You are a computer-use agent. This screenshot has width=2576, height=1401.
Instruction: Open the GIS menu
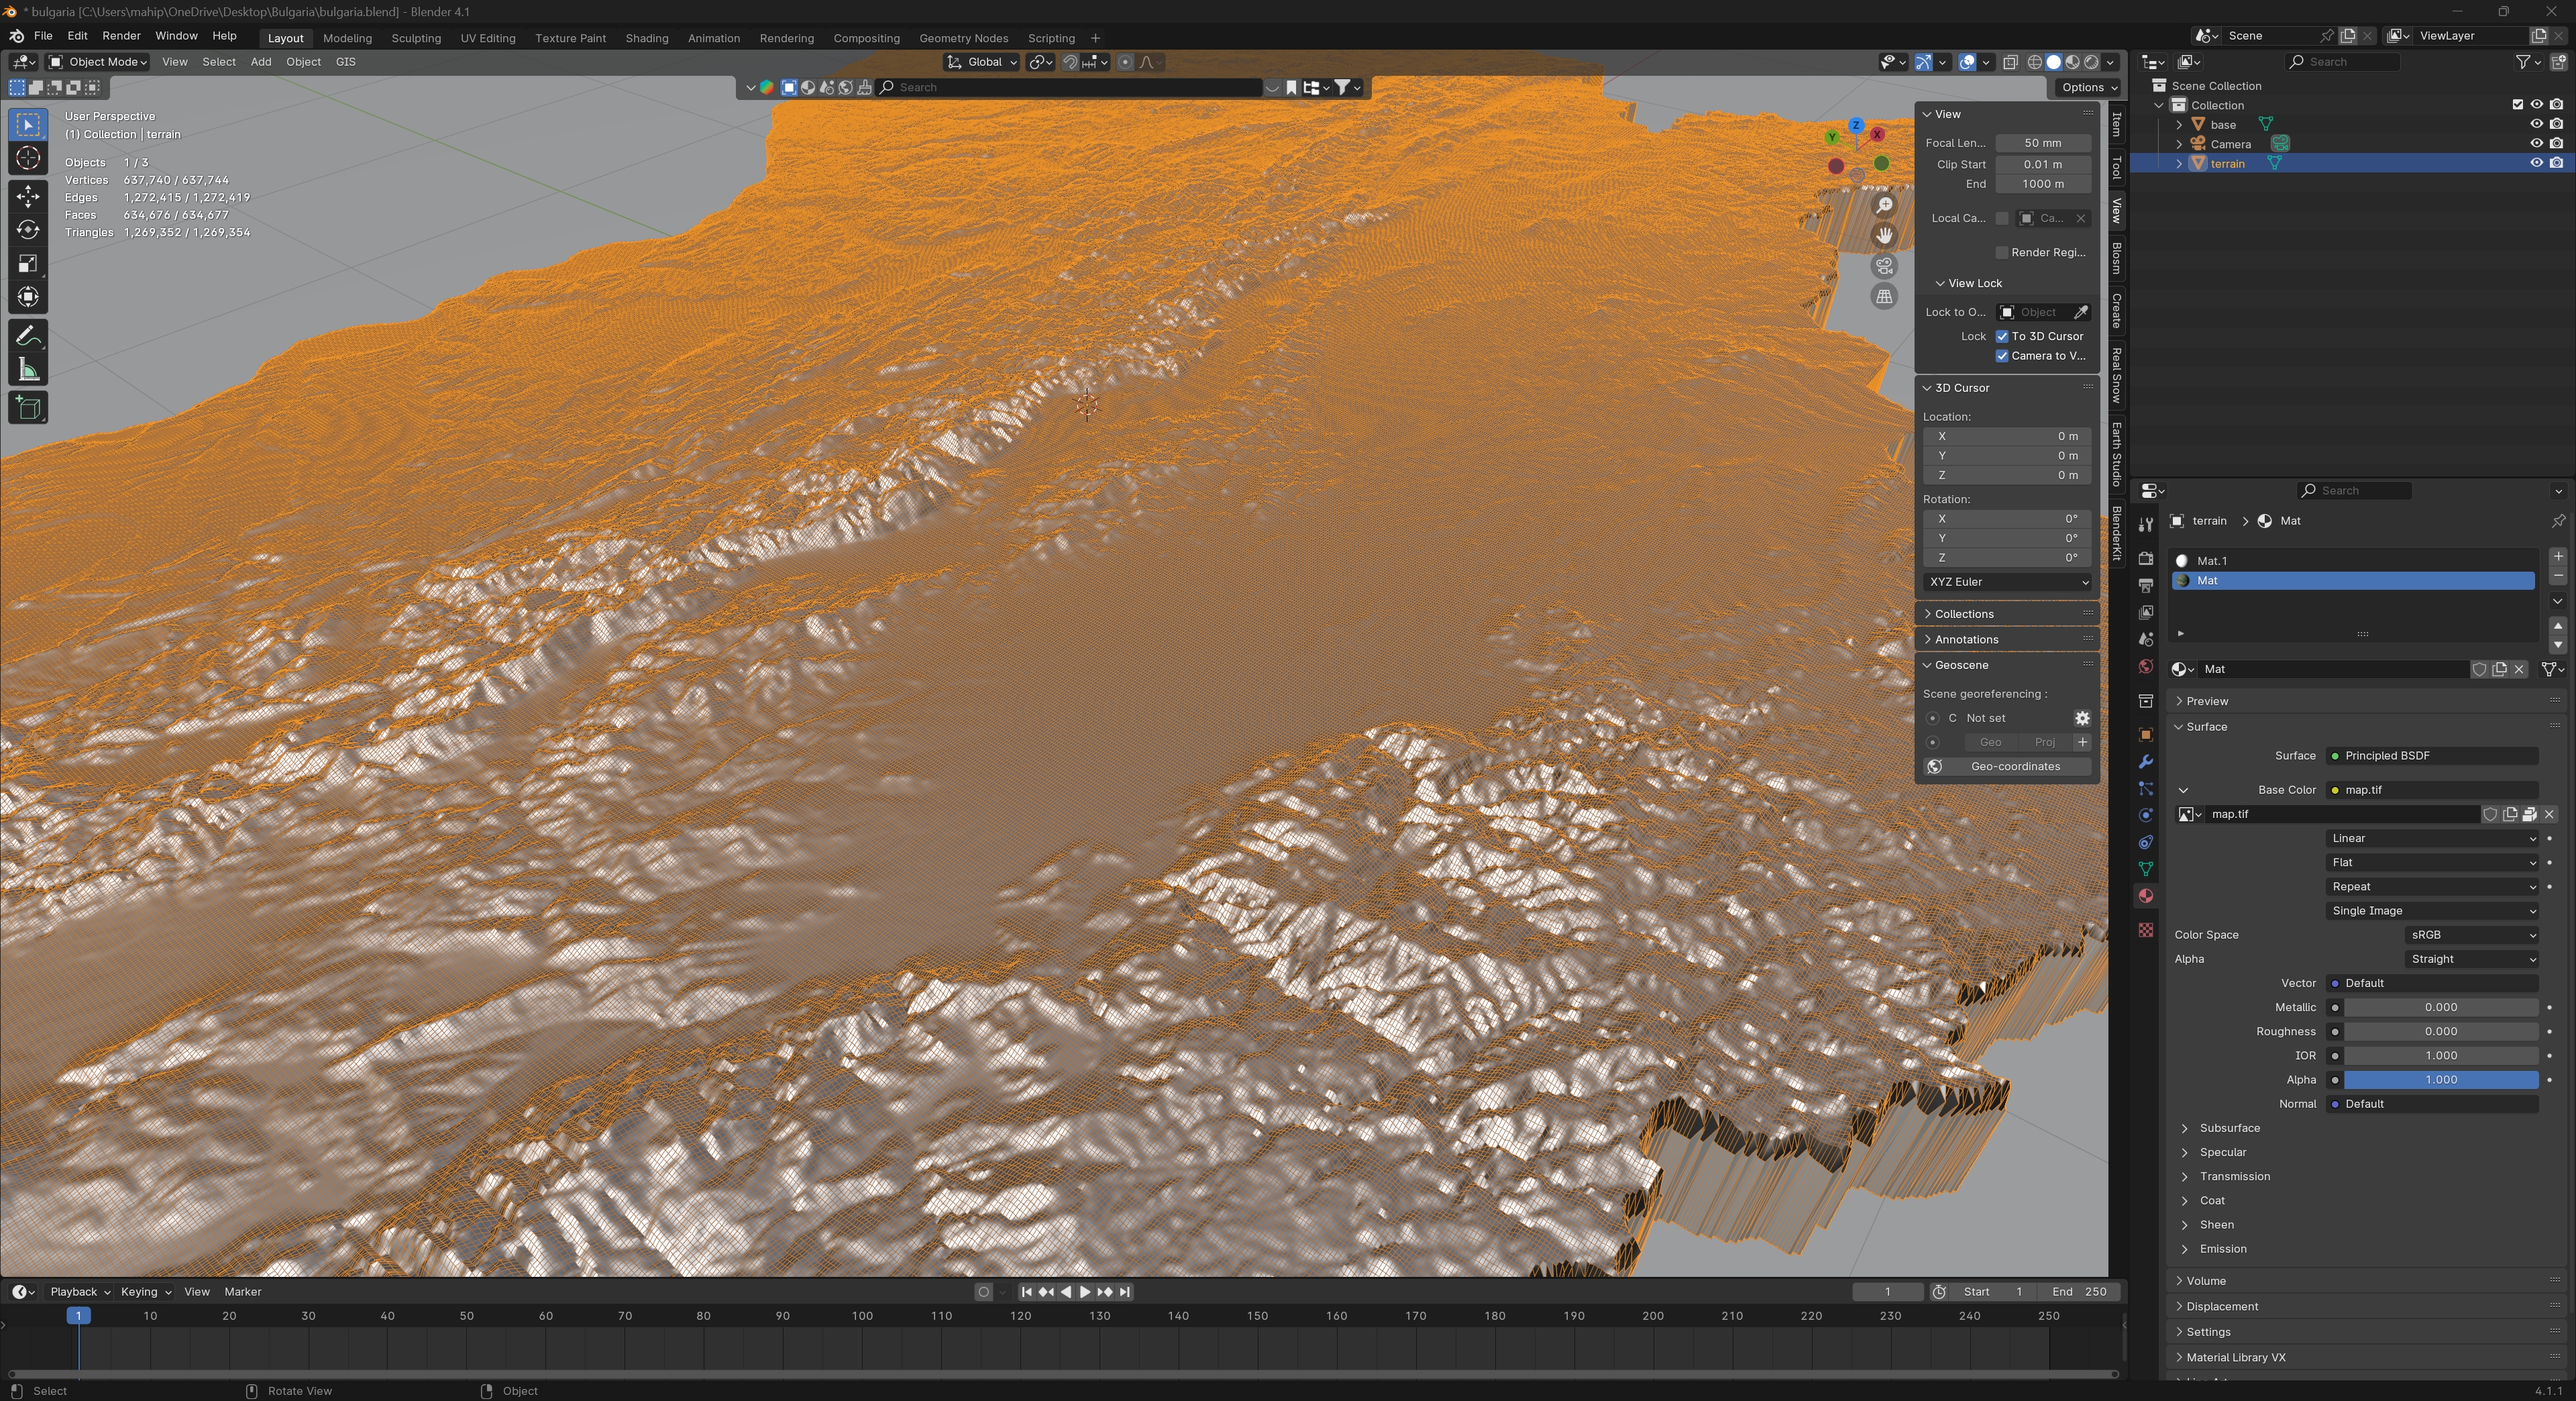[x=345, y=62]
